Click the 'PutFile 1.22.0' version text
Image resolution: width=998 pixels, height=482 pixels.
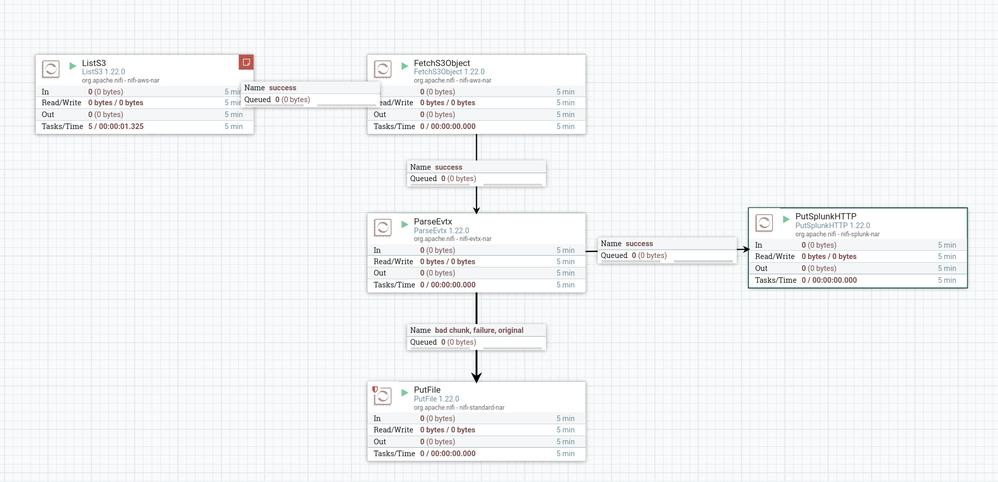(x=436, y=399)
